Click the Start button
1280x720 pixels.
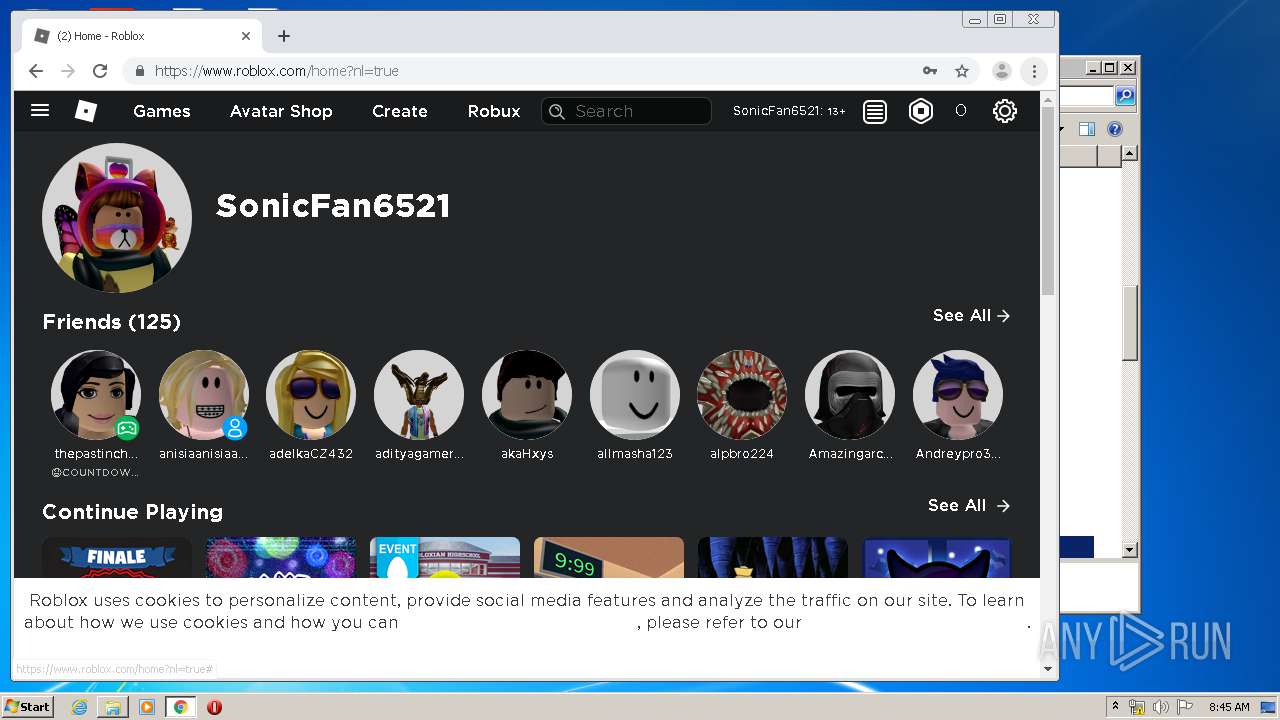pos(27,707)
